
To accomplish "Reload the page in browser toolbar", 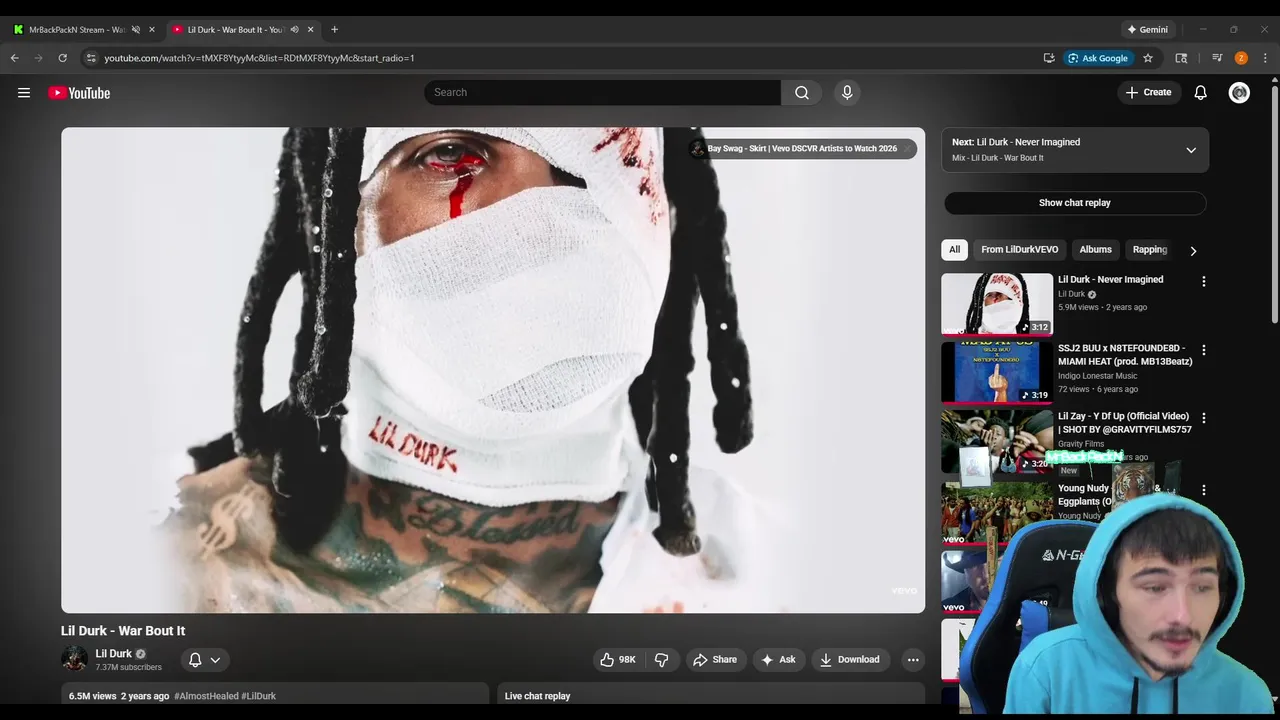I will (62, 58).
